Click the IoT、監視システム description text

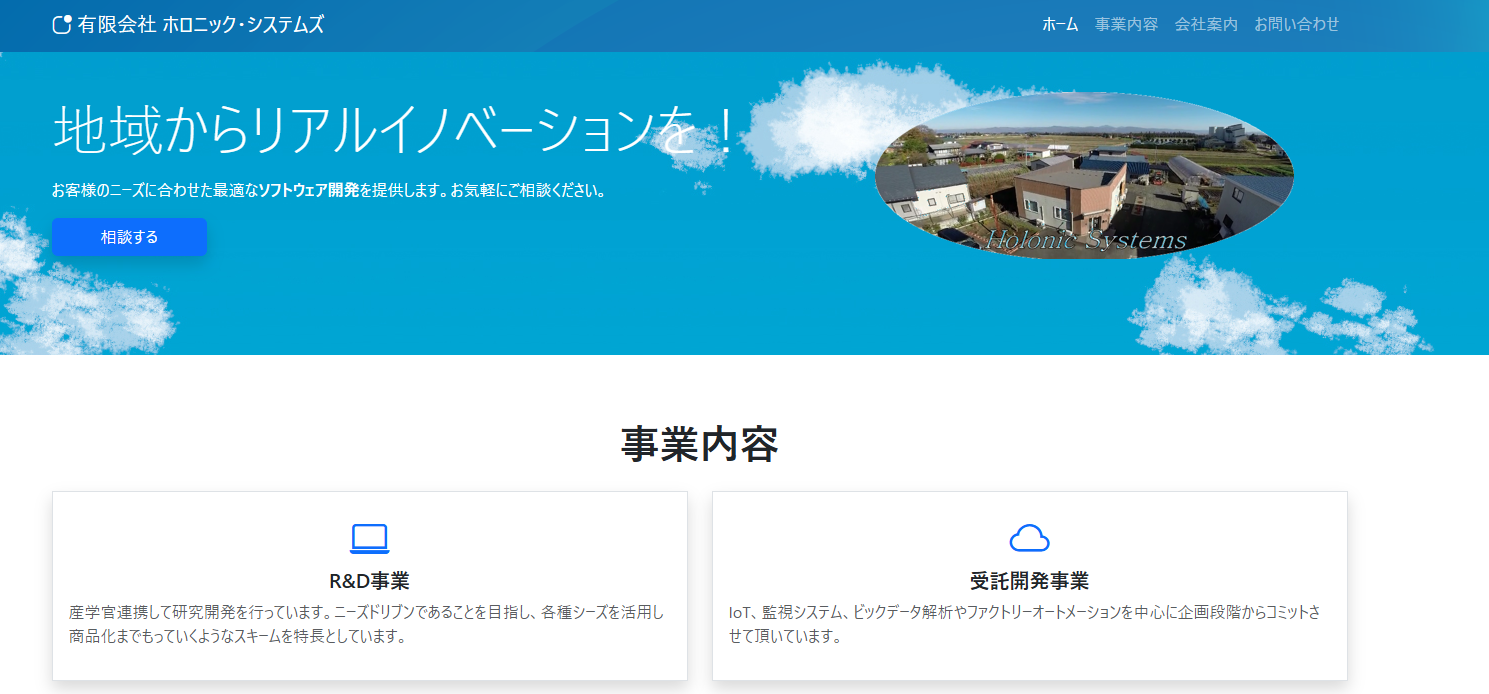(x=1025, y=624)
